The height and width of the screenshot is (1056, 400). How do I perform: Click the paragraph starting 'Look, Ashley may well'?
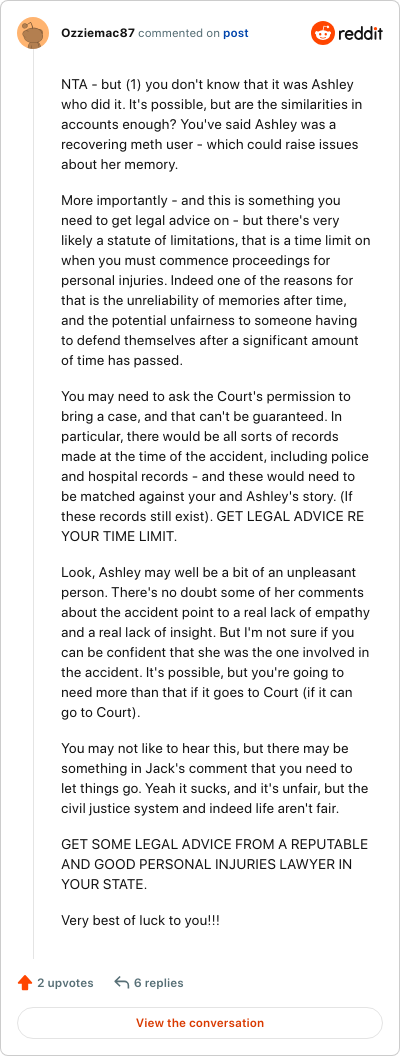tap(215, 643)
